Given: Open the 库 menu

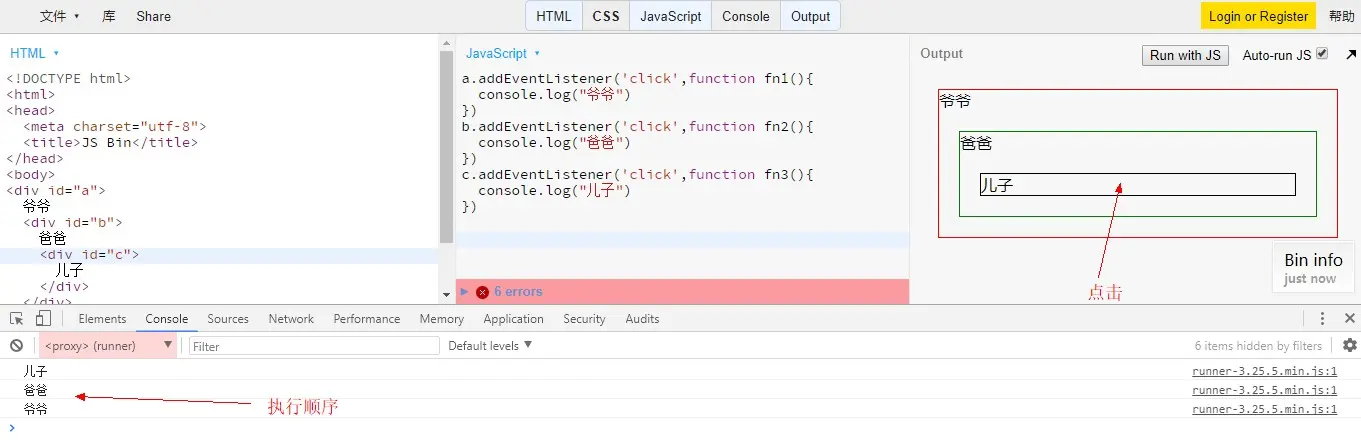Looking at the screenshot, I should coord(108,16).
